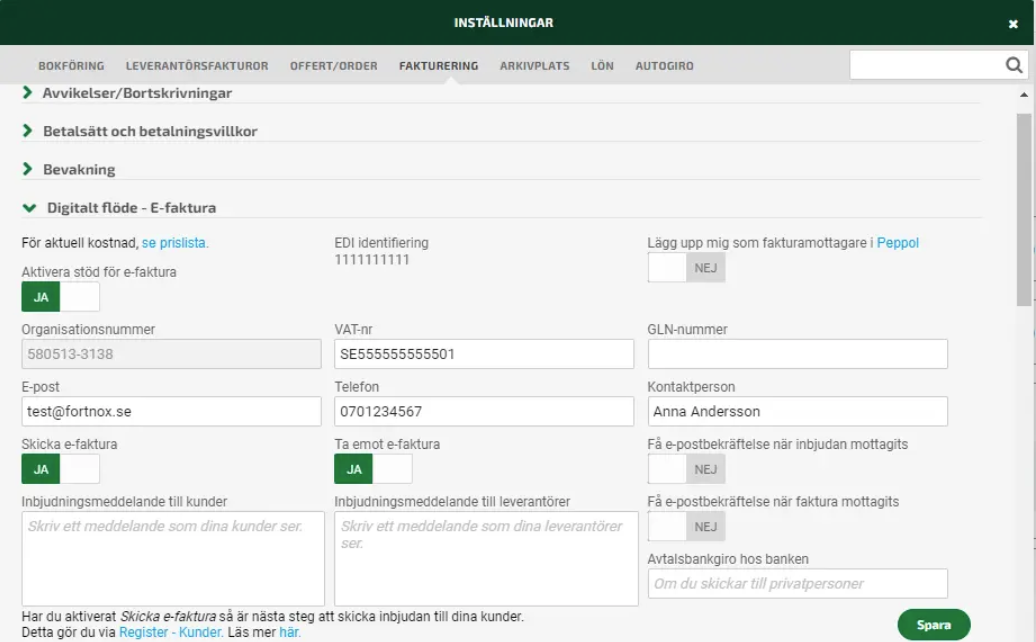The height and width of the screenshot is (642, 1036).
Task: Expand the Avvikelser/Bortskrivningar section
Action: (136, 93)
